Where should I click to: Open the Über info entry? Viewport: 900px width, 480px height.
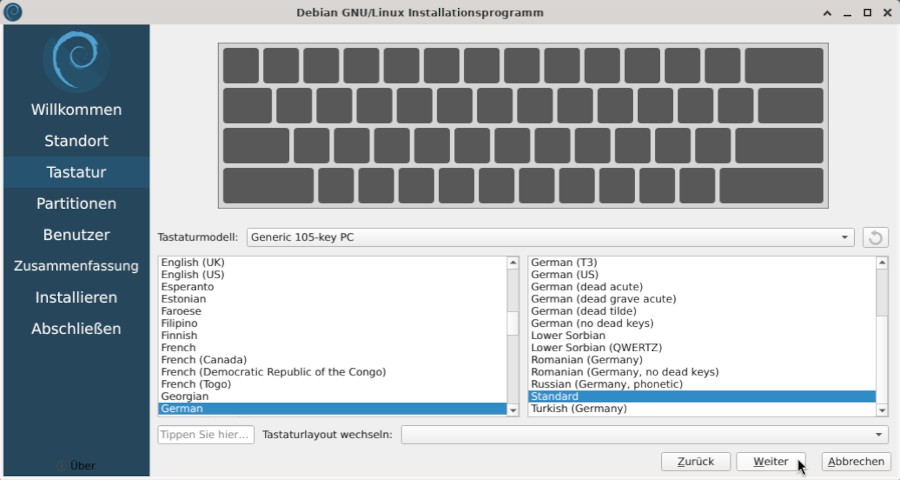pyautogui.click(x=76, y=466)
